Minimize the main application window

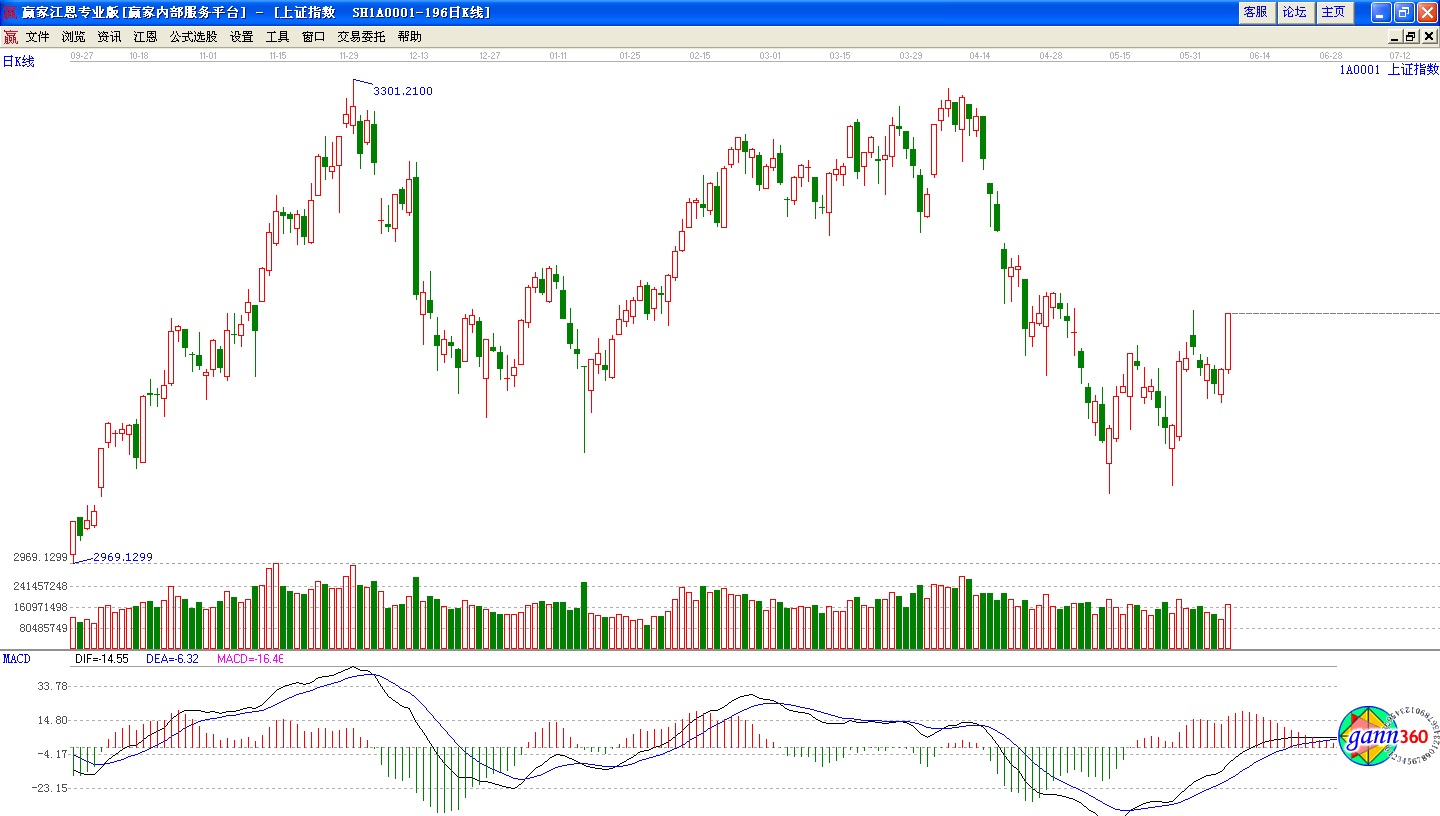pyautogui.click(x=1381, y=12)
